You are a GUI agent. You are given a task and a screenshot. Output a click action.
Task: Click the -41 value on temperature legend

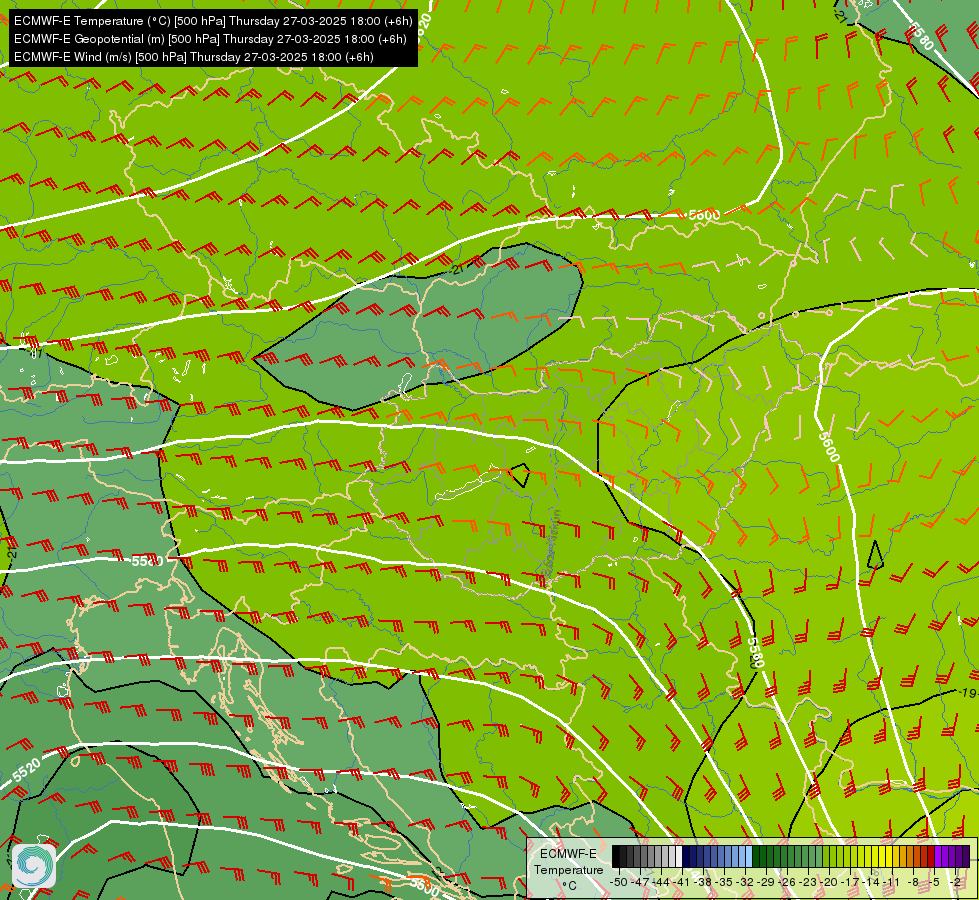(x=681, y=882)
